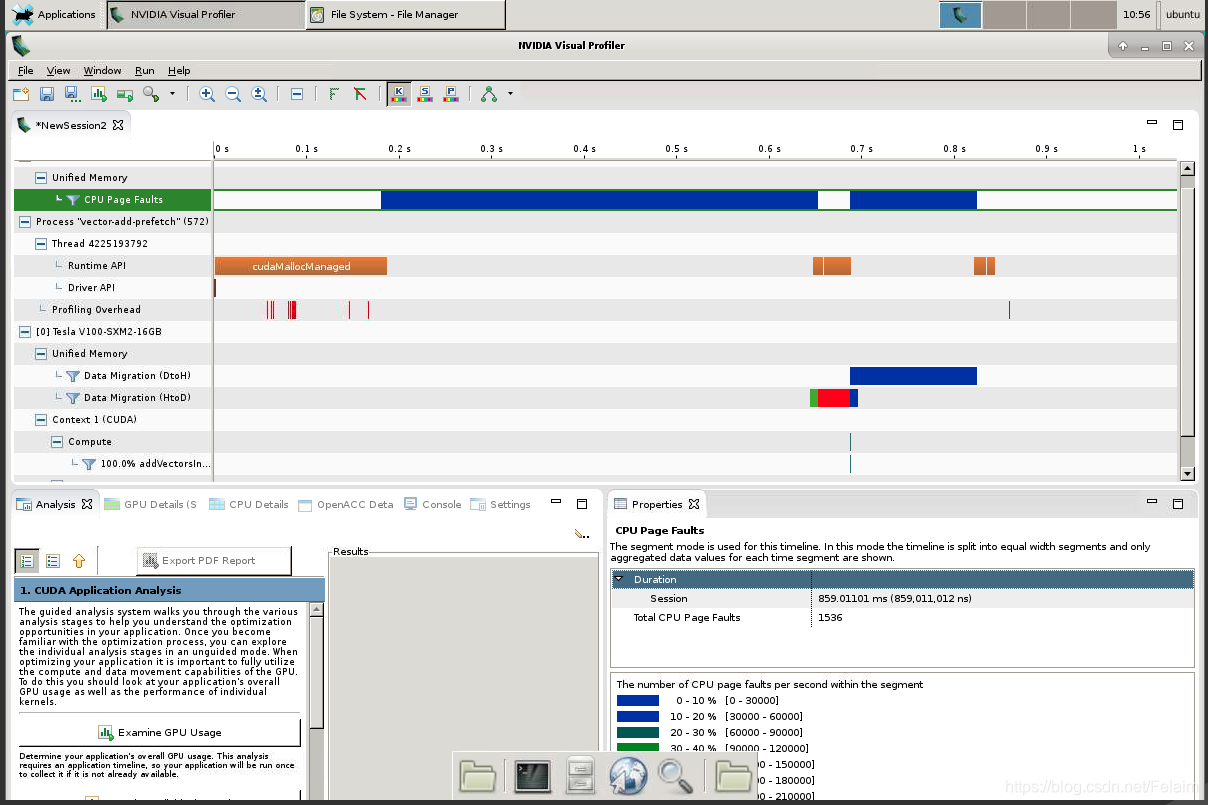Open the View menu
Screen dimensions: 1208x805
click(59, 71)
